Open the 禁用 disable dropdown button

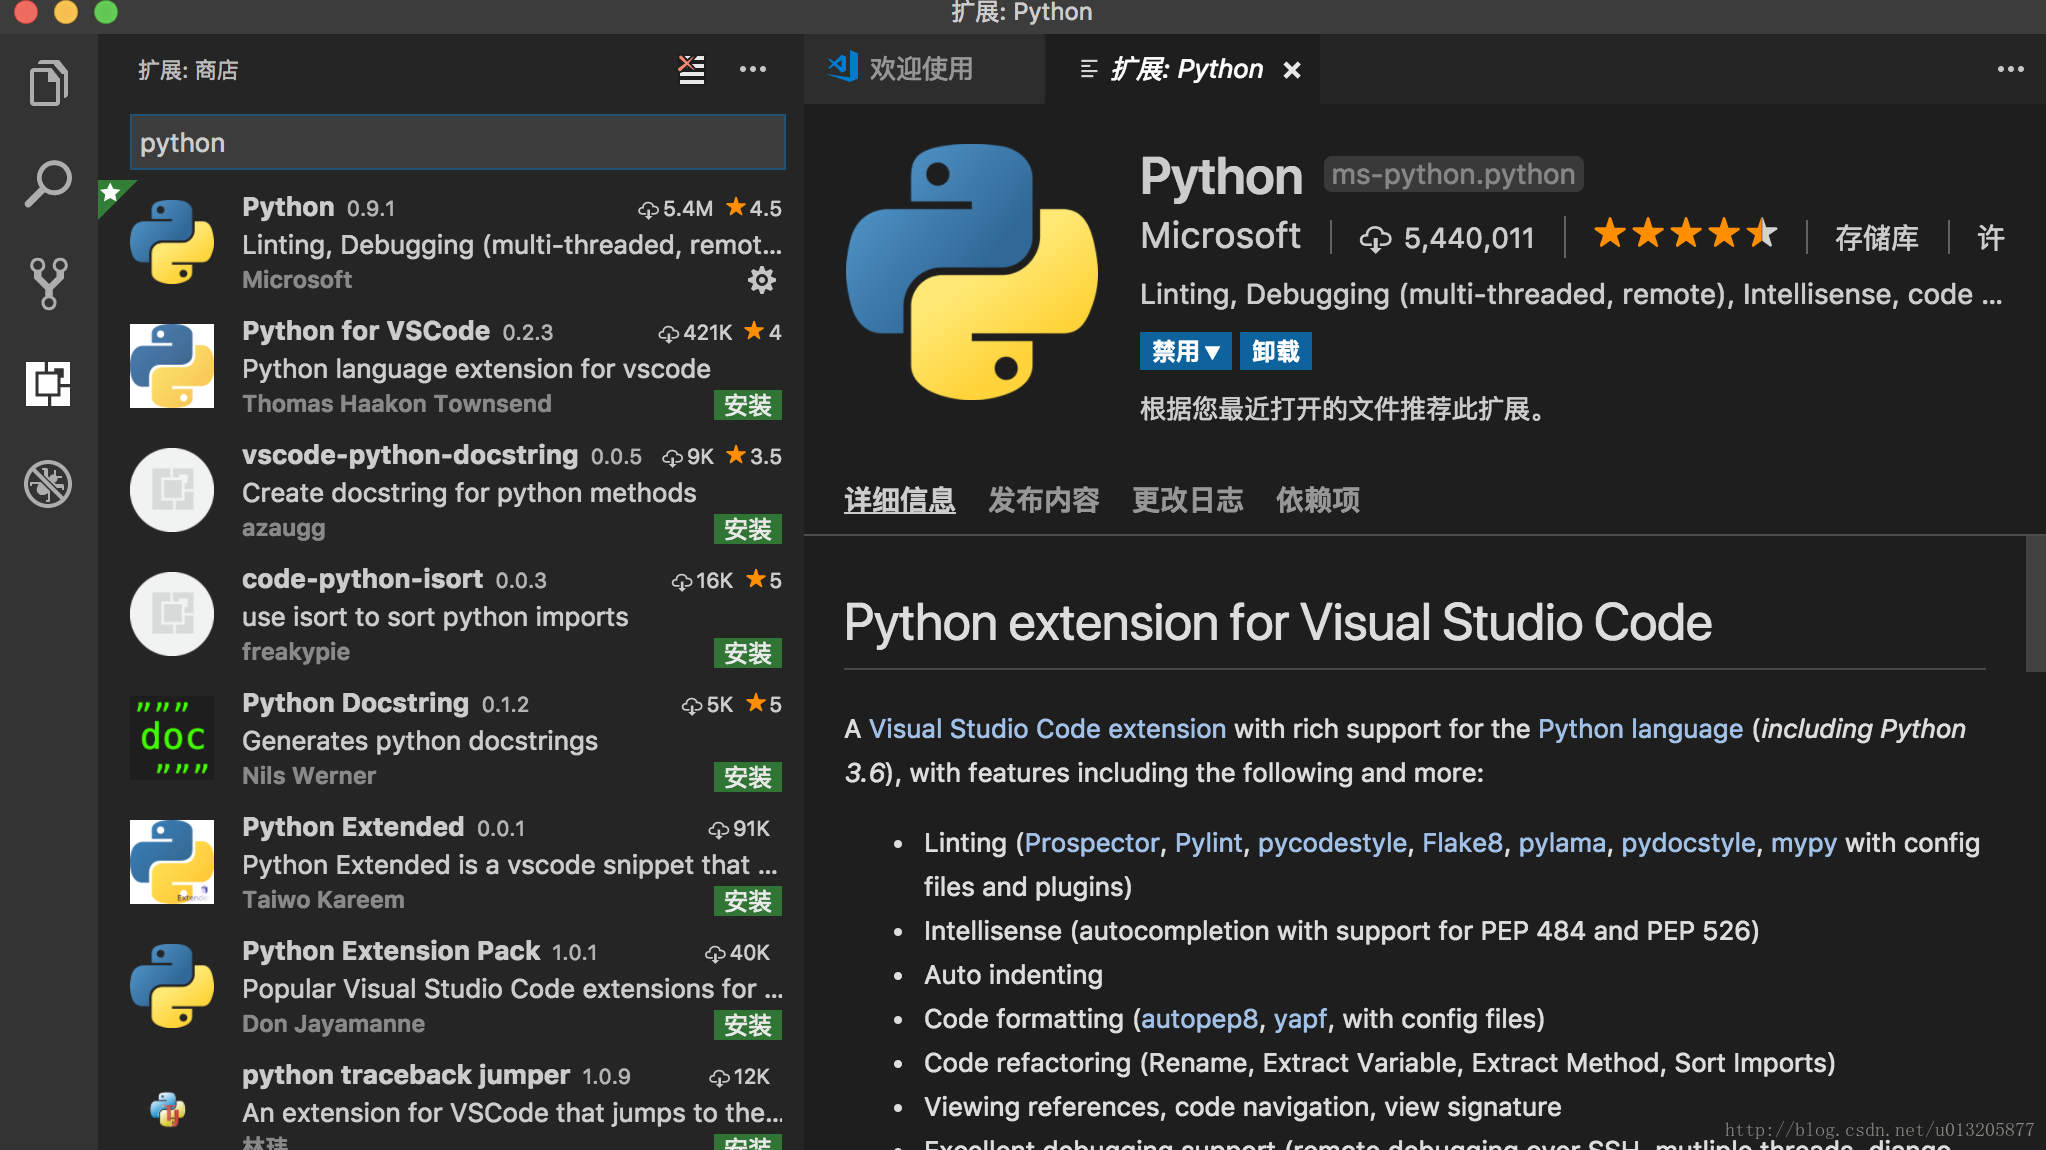(x=1185, y=351)
